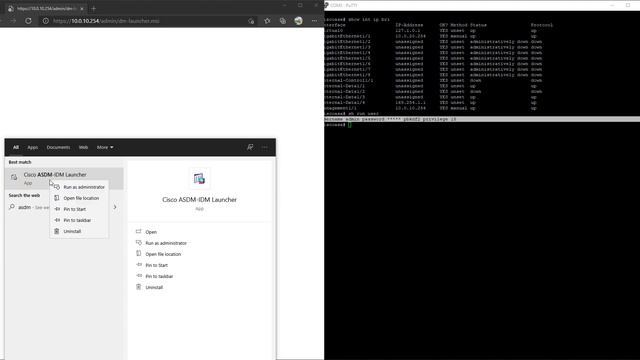Reload the page in the browser

[28, 21]
